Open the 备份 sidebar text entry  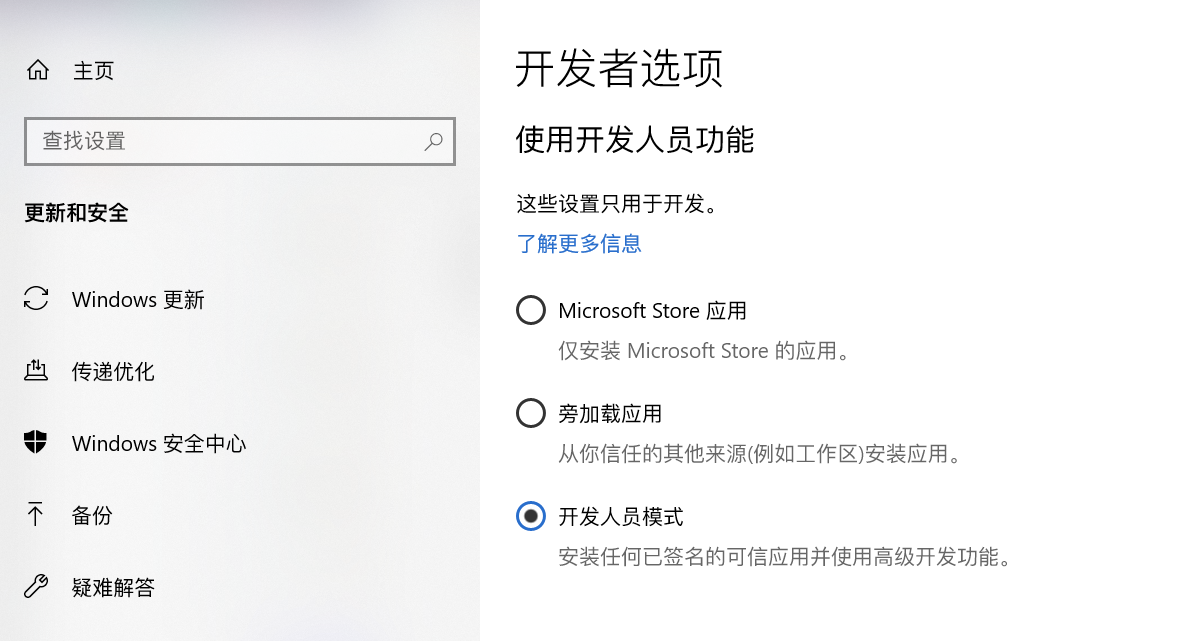tap(92, 516)
